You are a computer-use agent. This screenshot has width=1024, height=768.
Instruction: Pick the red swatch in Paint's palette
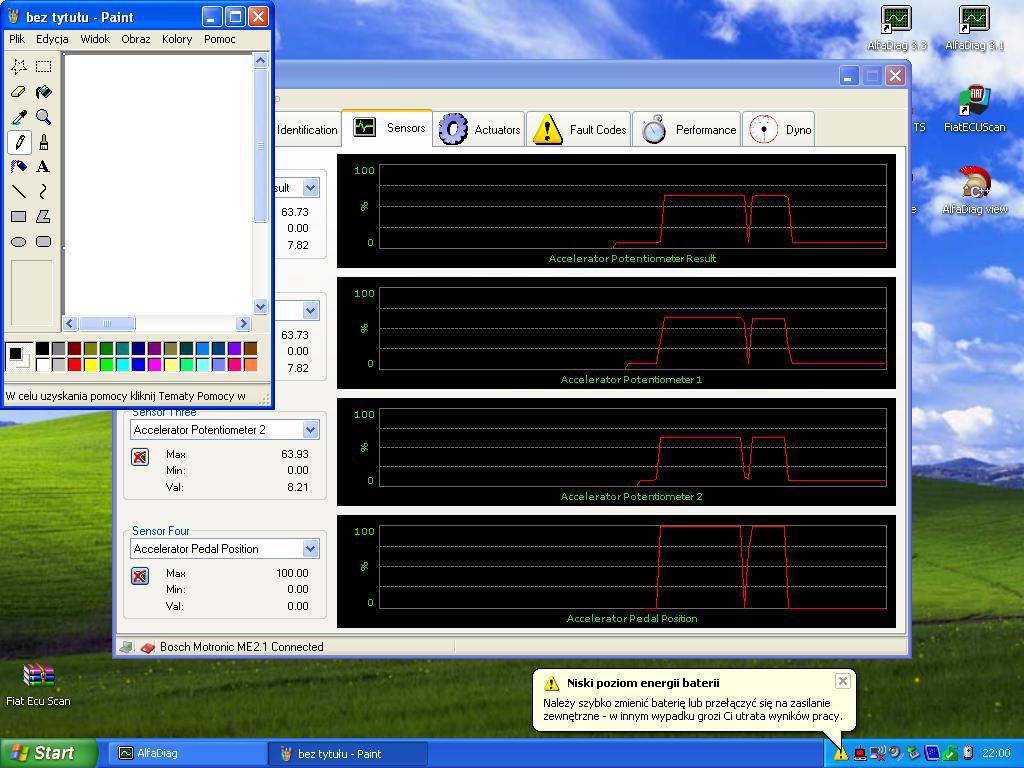coord(74,364)
